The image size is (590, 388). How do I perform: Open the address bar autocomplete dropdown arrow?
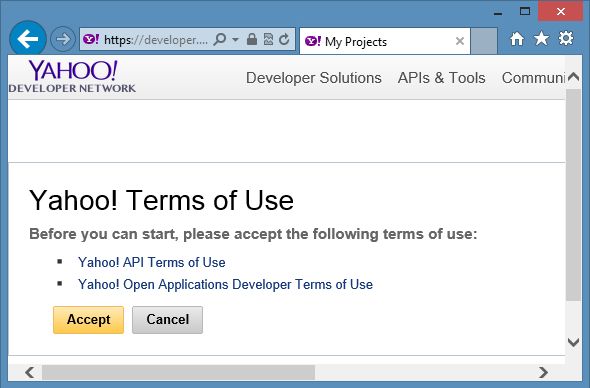[236, 39]
